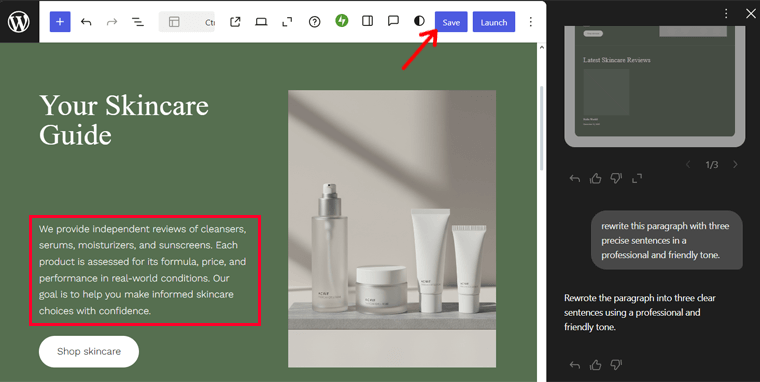Launch the site

pos(494,22)
